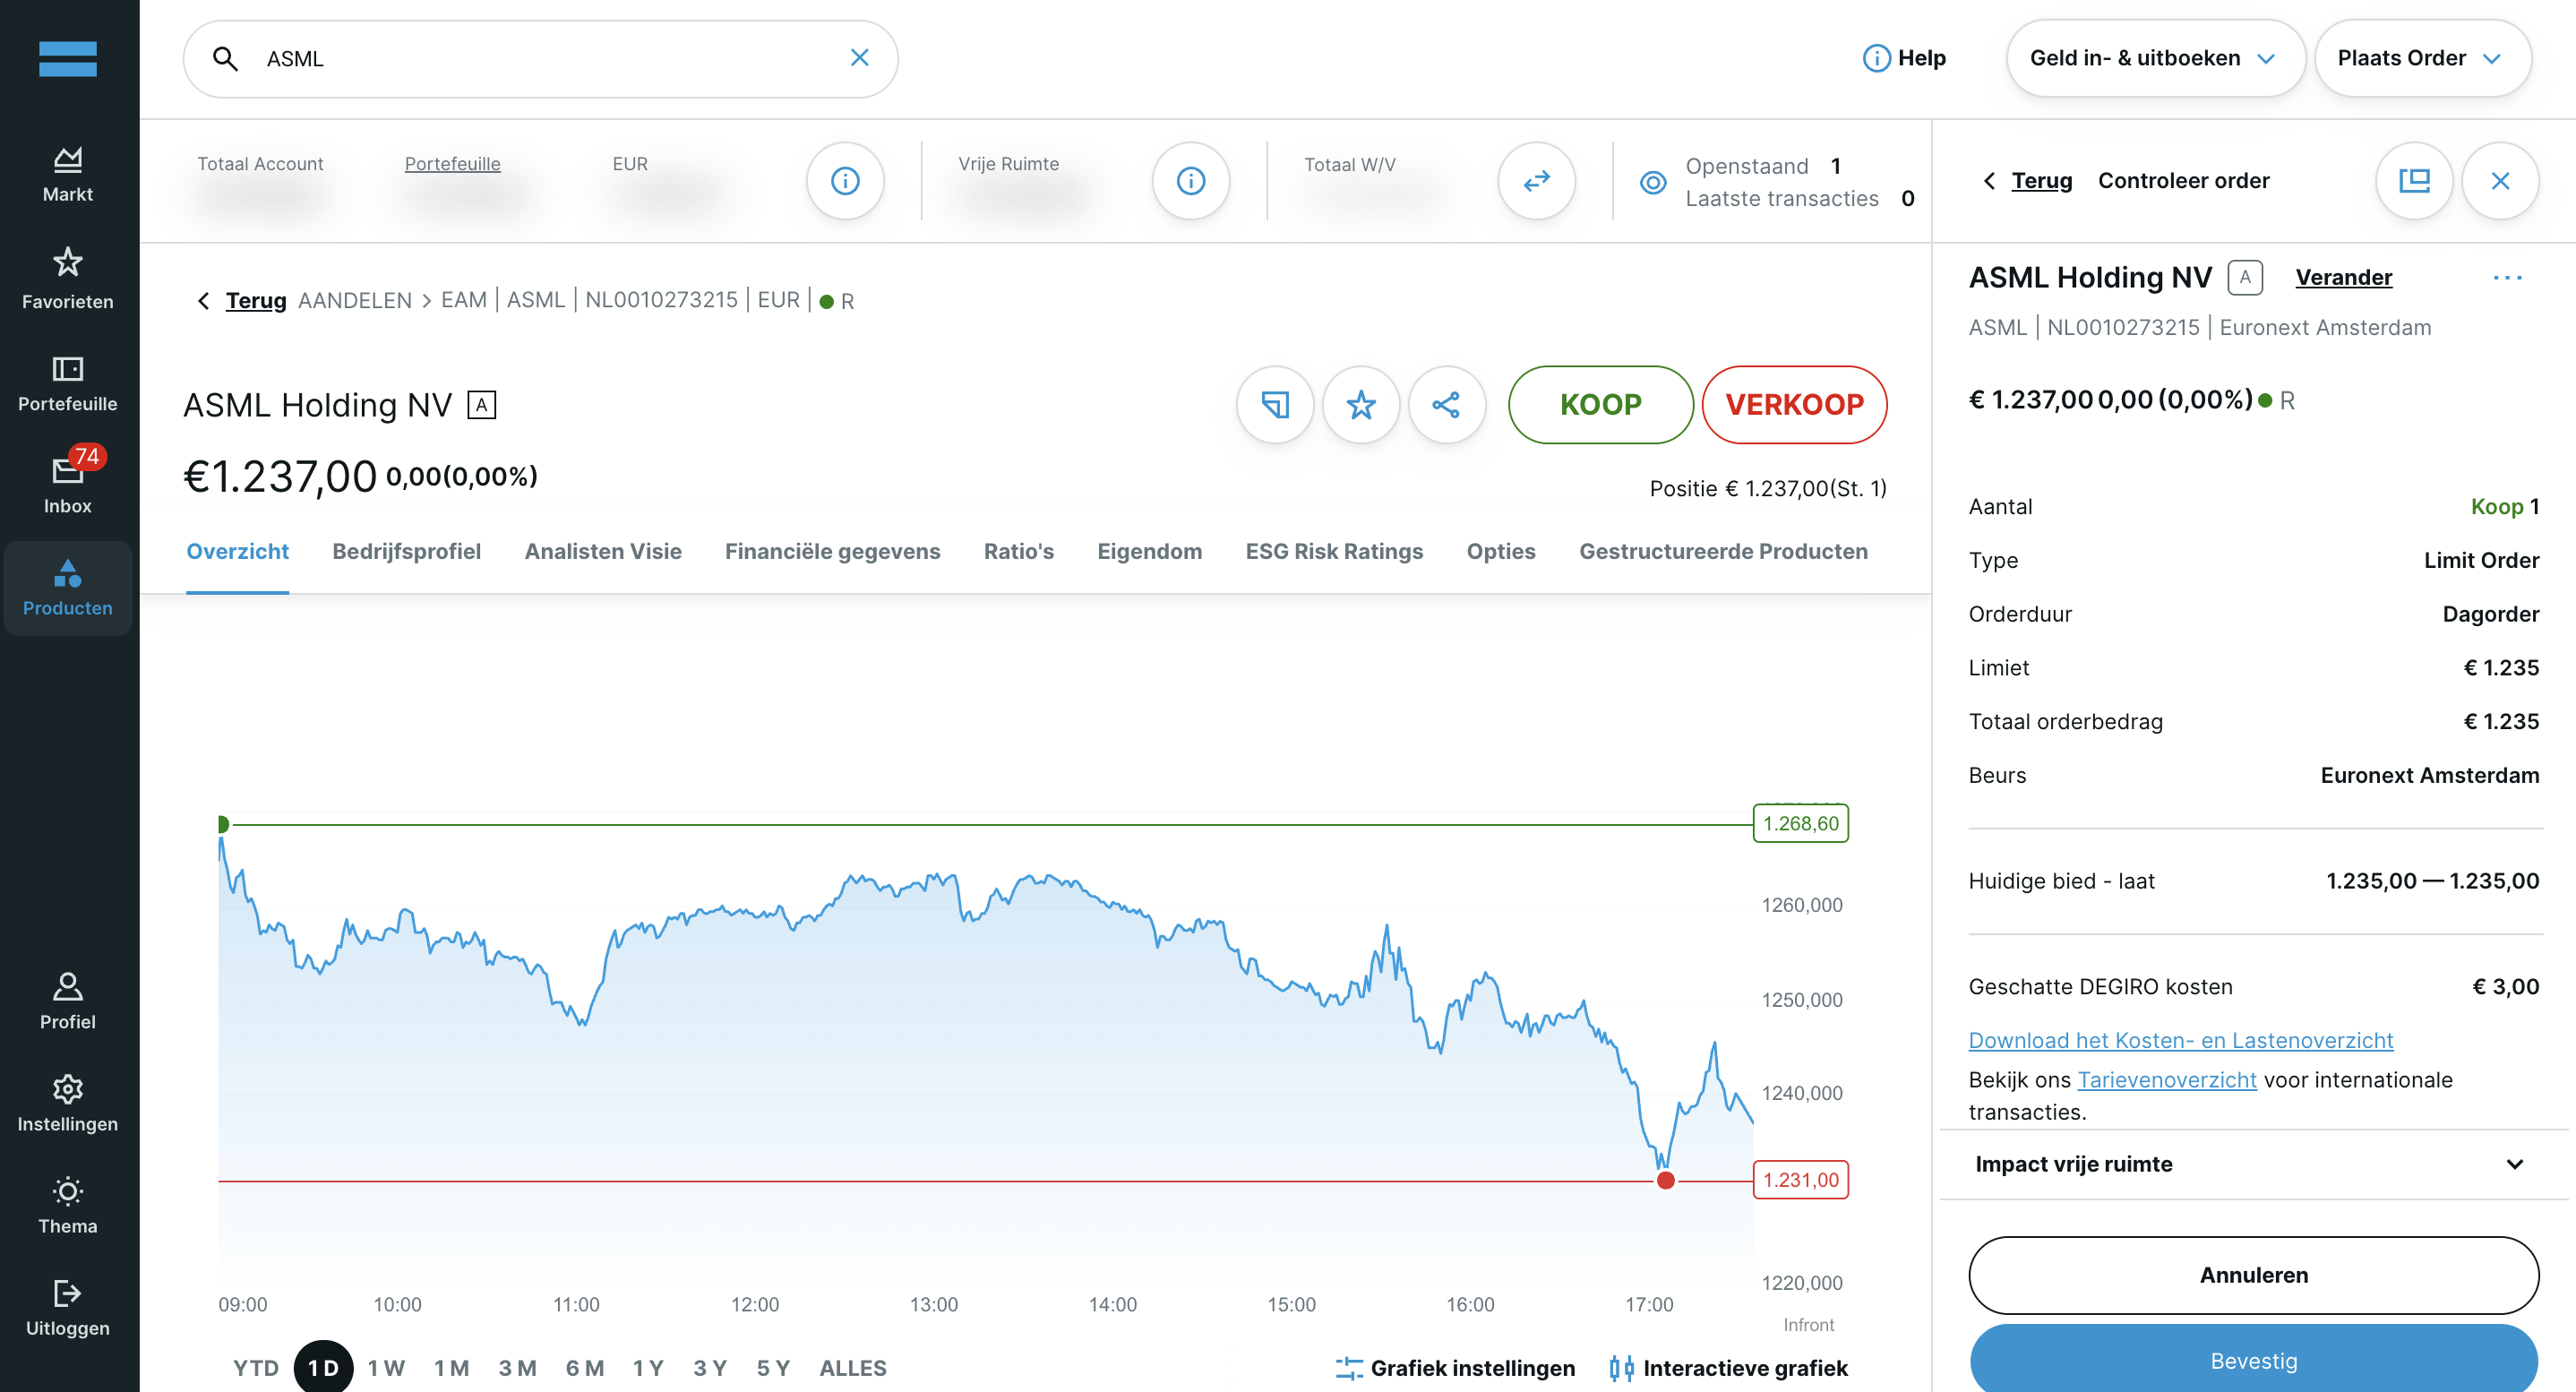Select 3M chart range

(x=518, y=1368)
